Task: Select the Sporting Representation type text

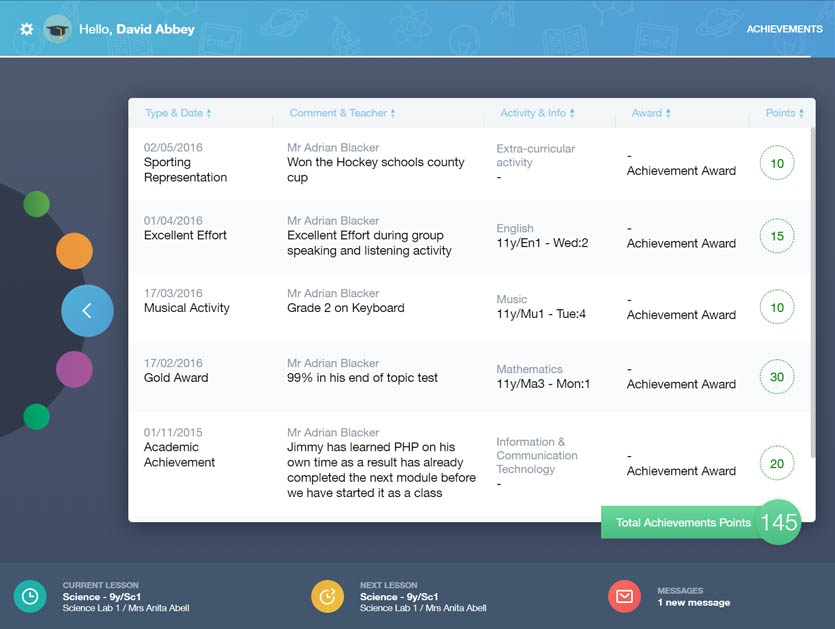Action: (x=185, y=170)
